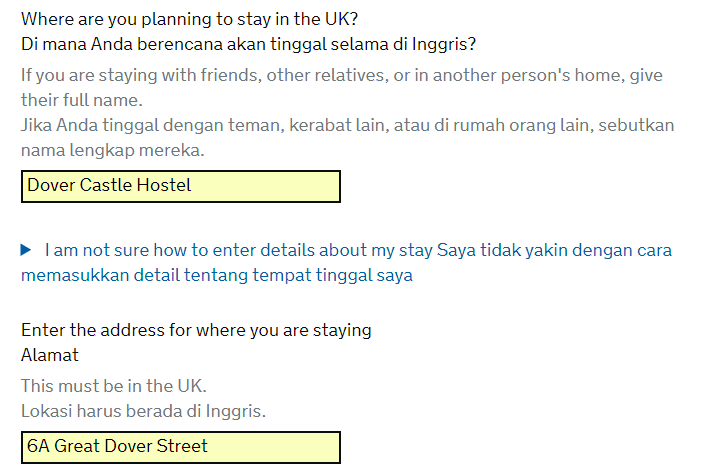Click 'Lokasi harus berada di Inggris.' hint text
The width and height of the screenshot is (719, 474).
(143, 411)
